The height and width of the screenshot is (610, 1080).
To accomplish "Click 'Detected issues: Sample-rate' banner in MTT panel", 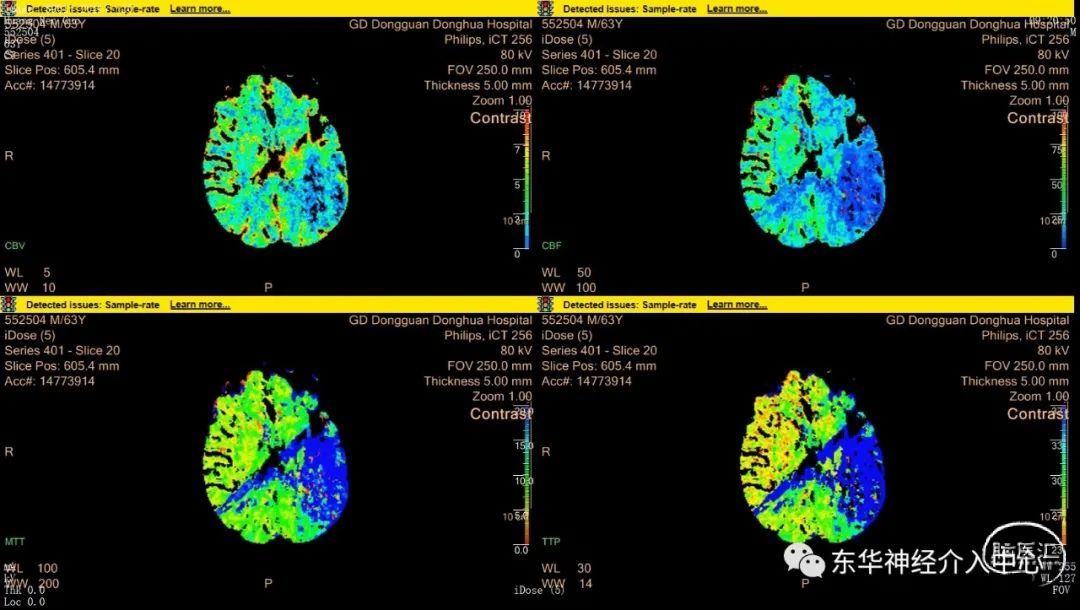I will [93, 304].
